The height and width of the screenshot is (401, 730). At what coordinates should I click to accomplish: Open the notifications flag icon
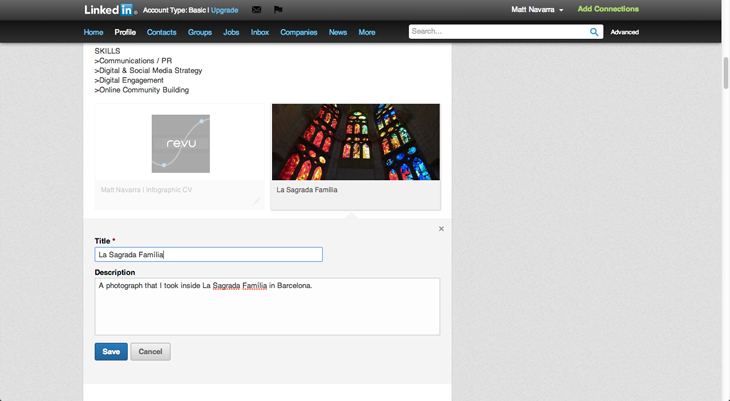pyautogui.click(x=278, y=10)
